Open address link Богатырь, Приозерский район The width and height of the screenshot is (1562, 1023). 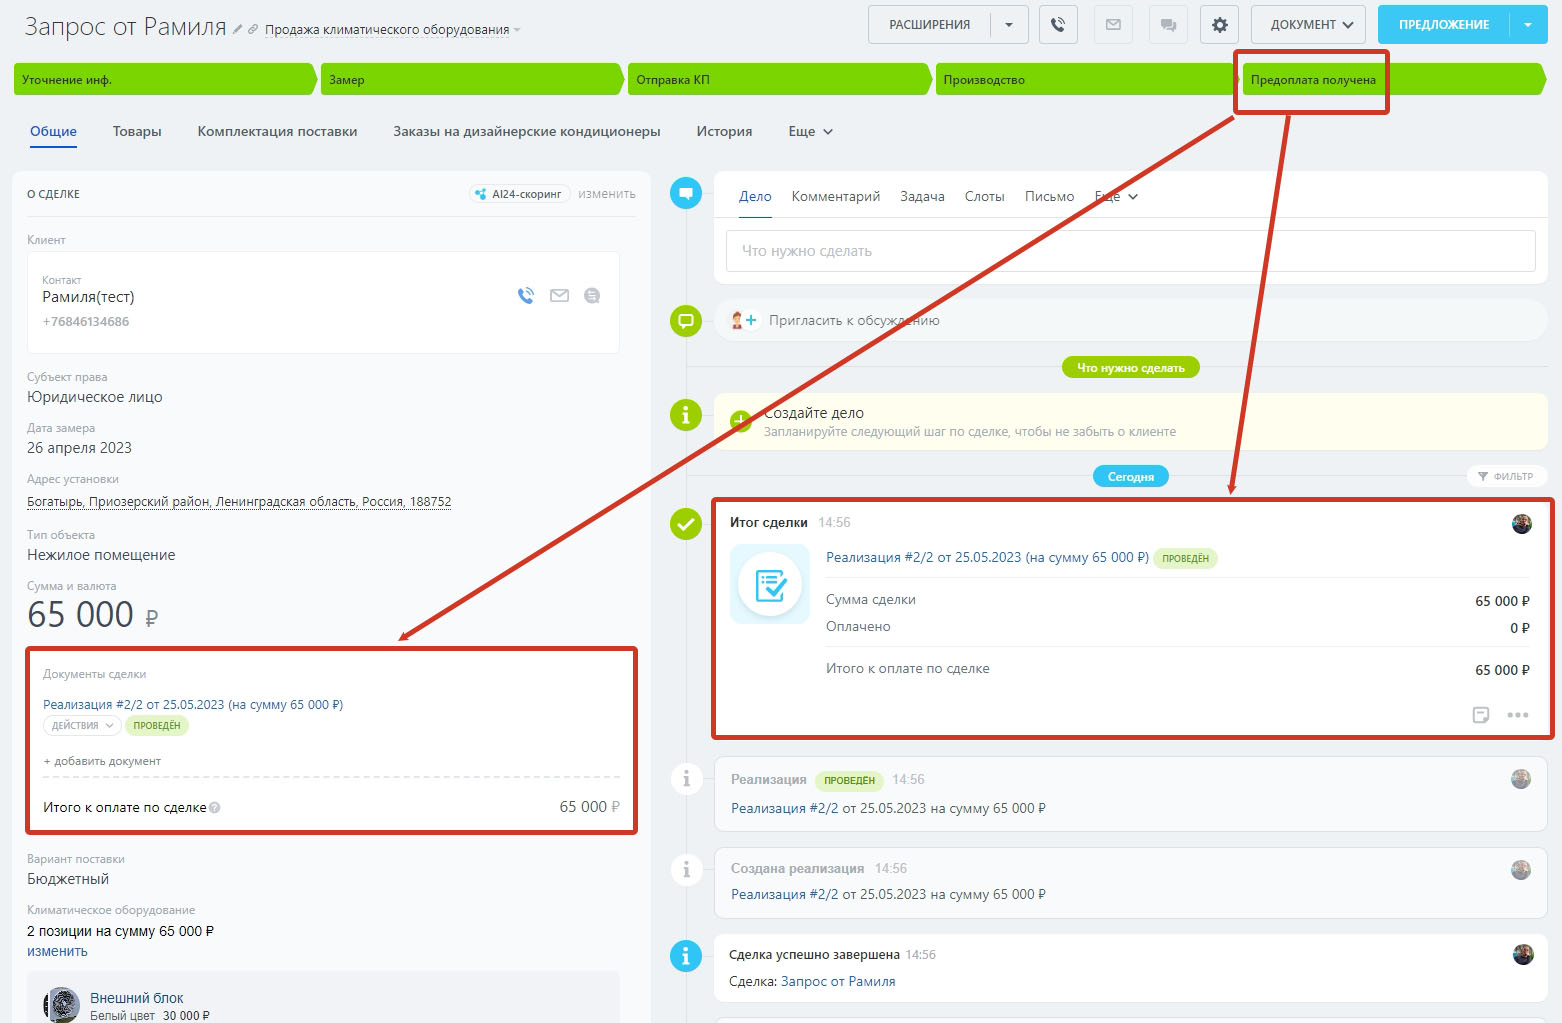point(239,502)
